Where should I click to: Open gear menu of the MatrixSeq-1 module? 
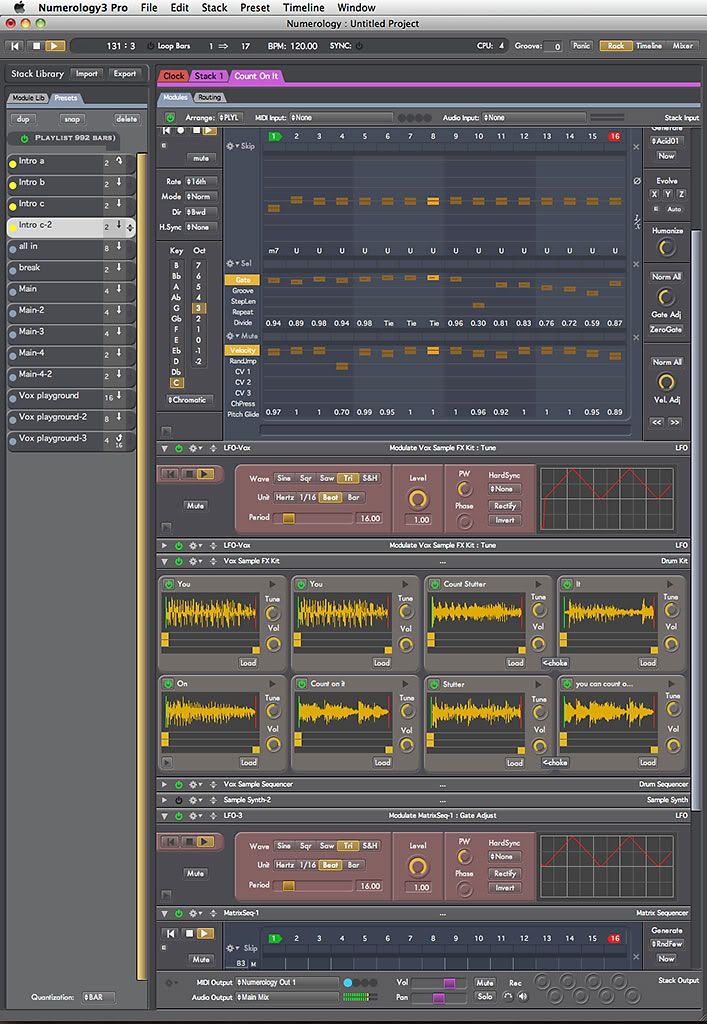195,913
